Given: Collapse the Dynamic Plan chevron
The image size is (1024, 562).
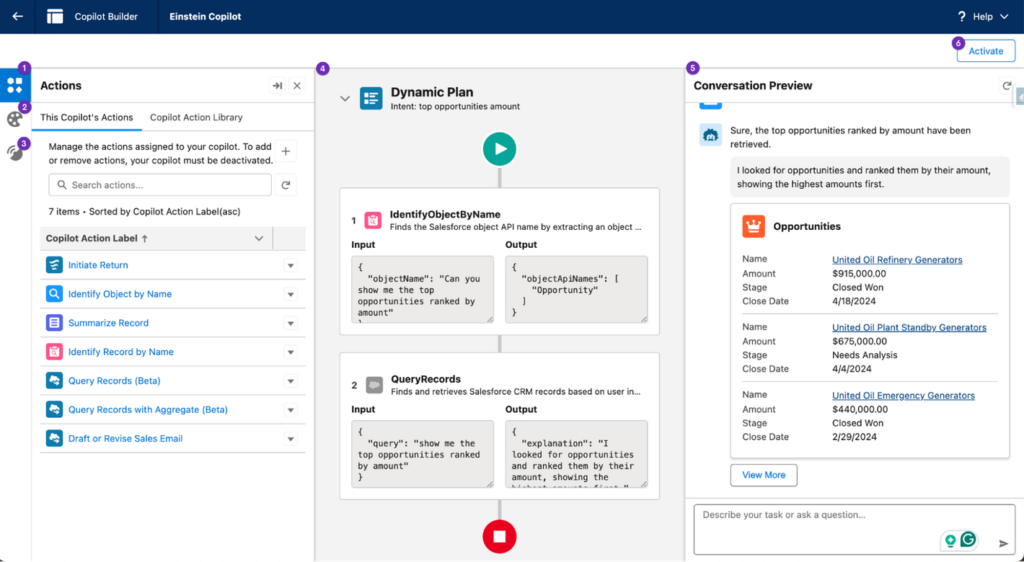Looking at the screenshot, I should [x=345, y=99].
